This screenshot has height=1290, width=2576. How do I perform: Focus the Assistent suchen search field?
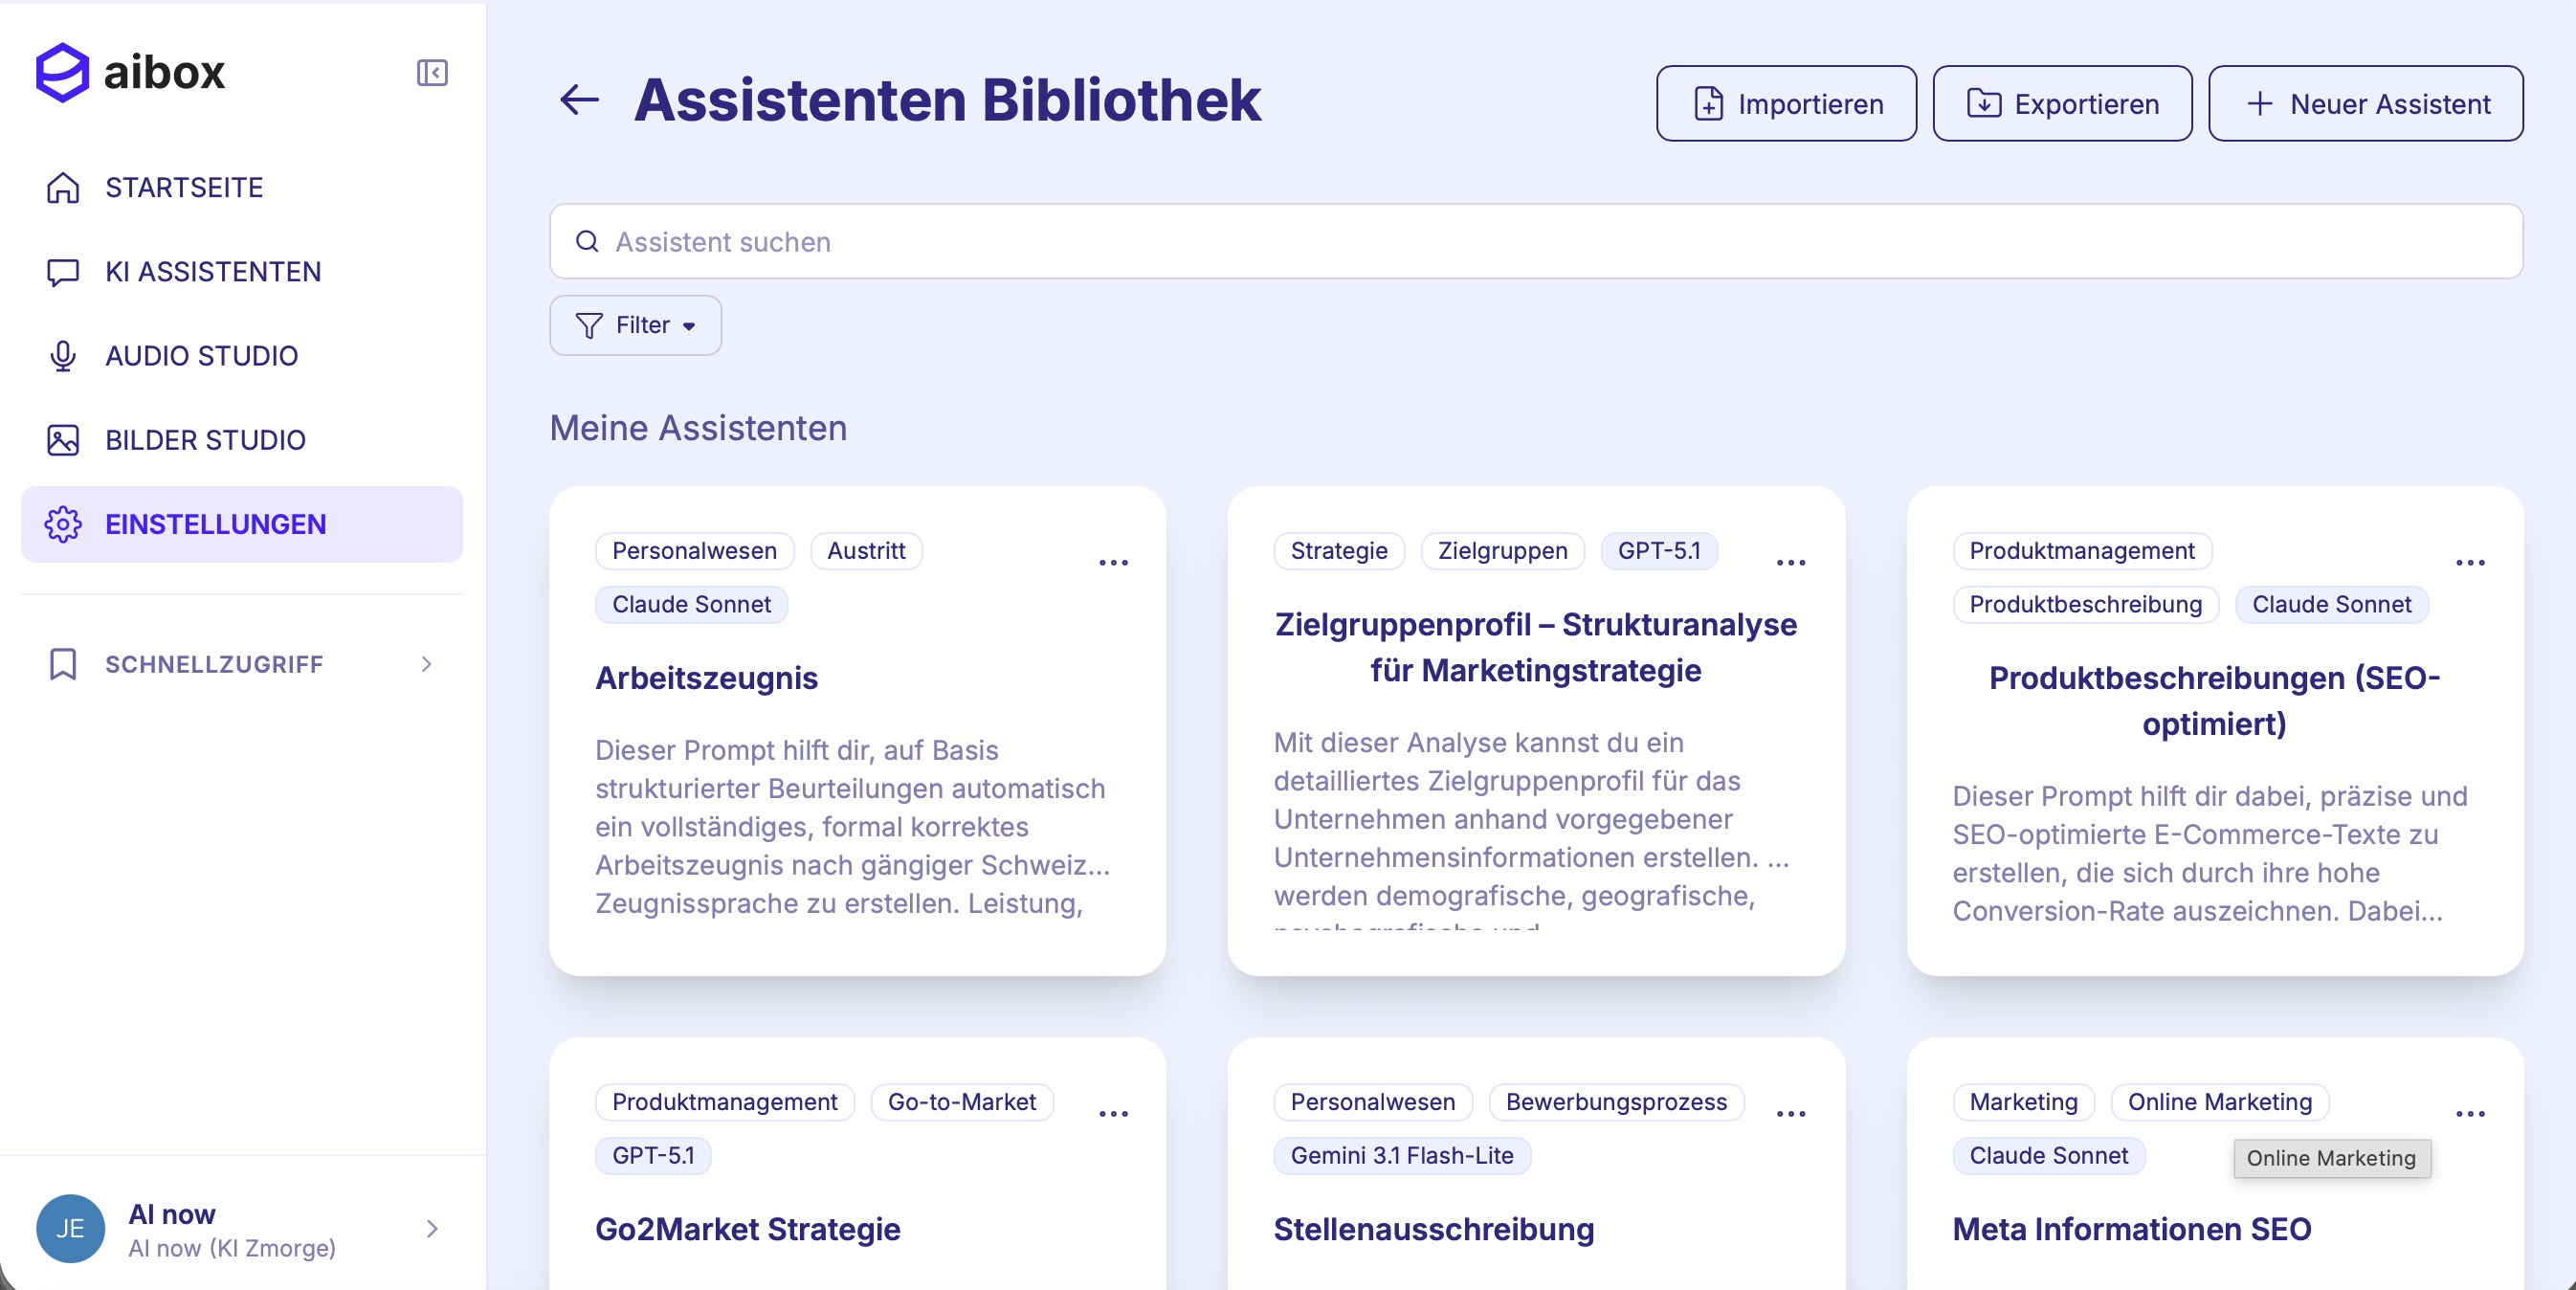tap(1536, 242)
